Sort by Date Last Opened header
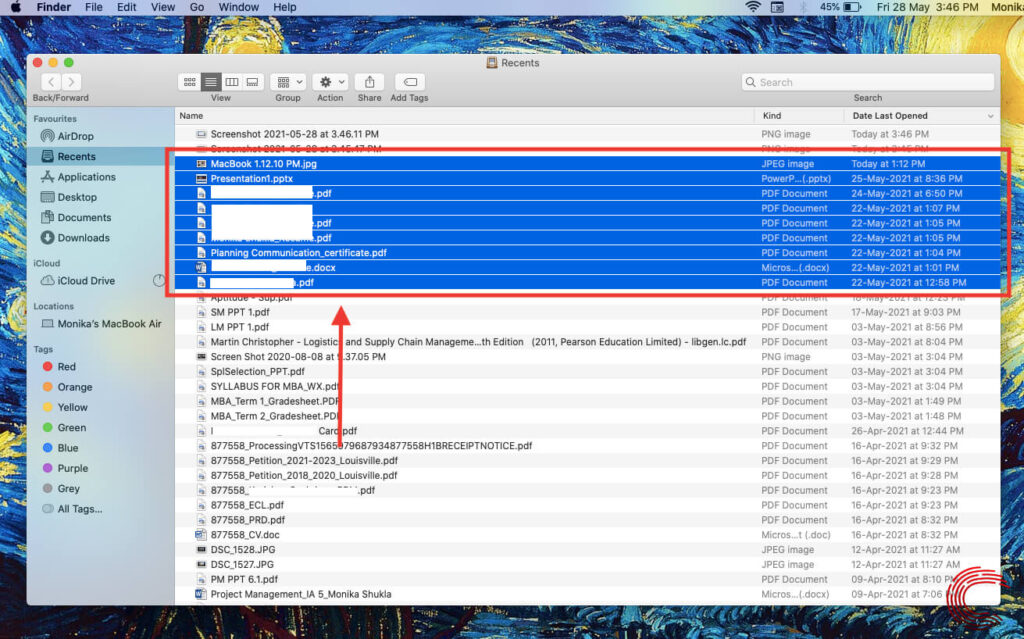Screen dimensions: 1024x639 (x=889, y=116)
